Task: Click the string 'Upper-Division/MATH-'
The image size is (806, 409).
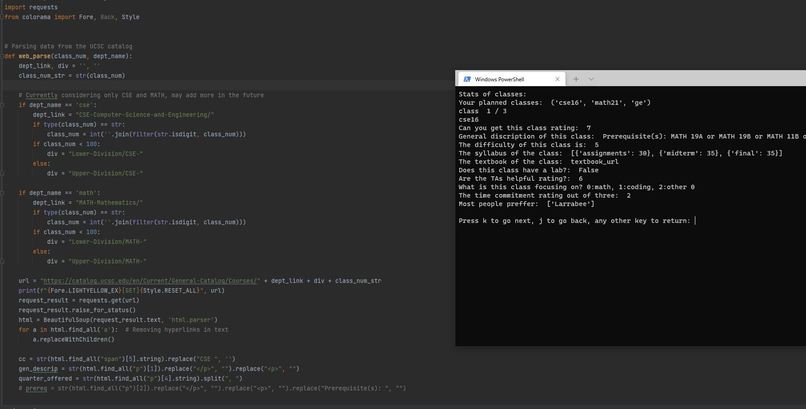Action: [108, 261]
